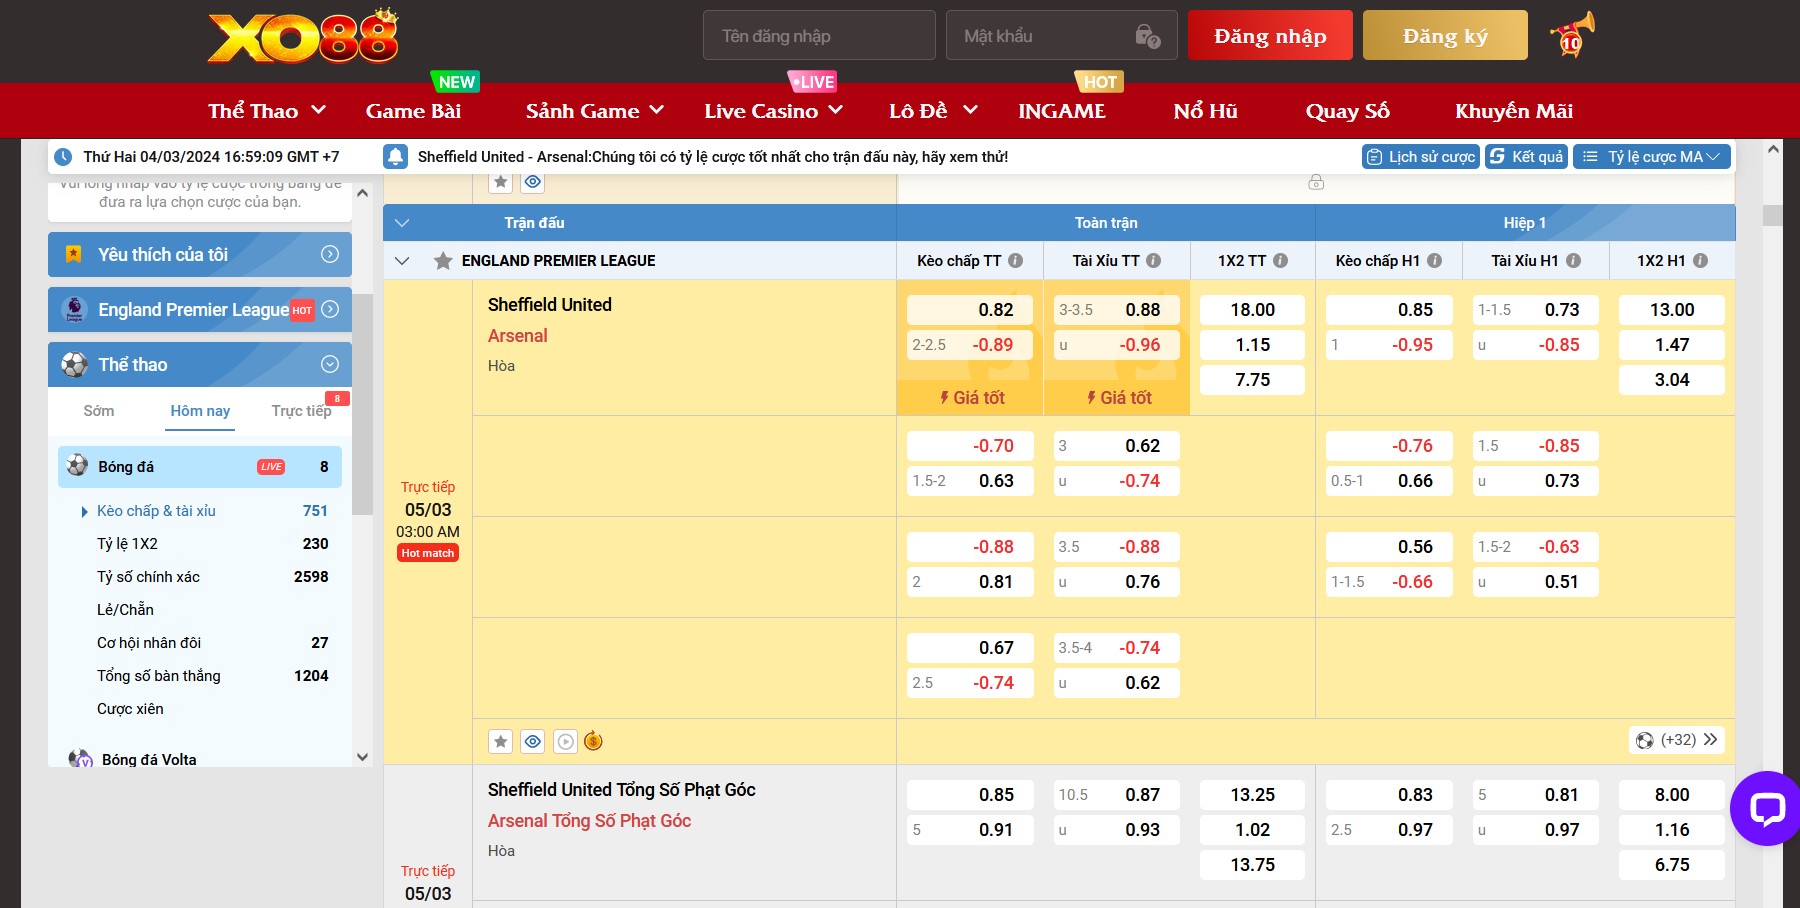This screenshot has height=908, width=1800.
Task: Click the Đăng ký button
Action: pyautogui.click(x=1444, y=36)
